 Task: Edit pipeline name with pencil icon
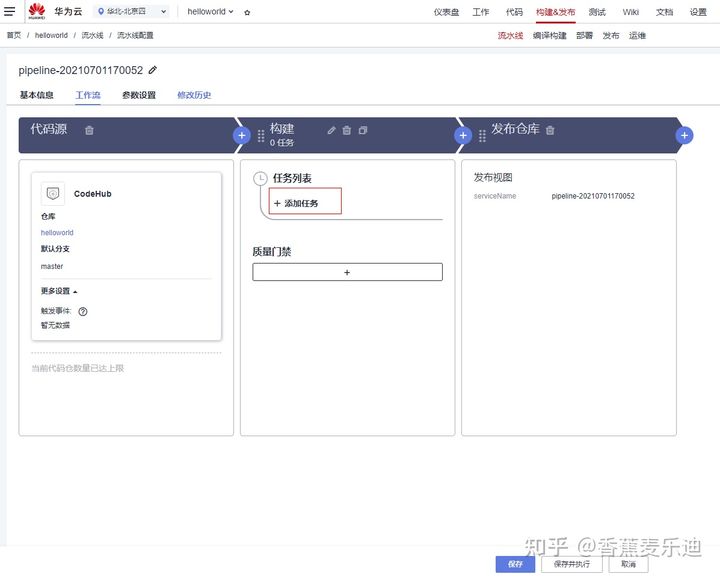(153, 70)
